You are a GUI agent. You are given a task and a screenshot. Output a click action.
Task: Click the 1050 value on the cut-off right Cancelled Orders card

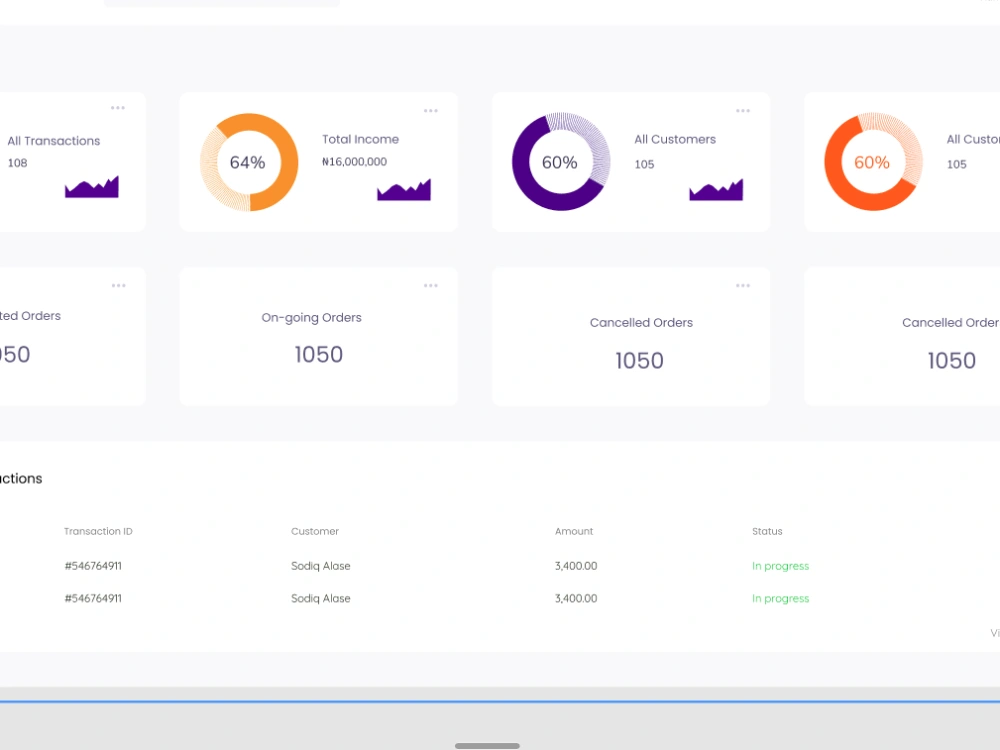[952, 361]
